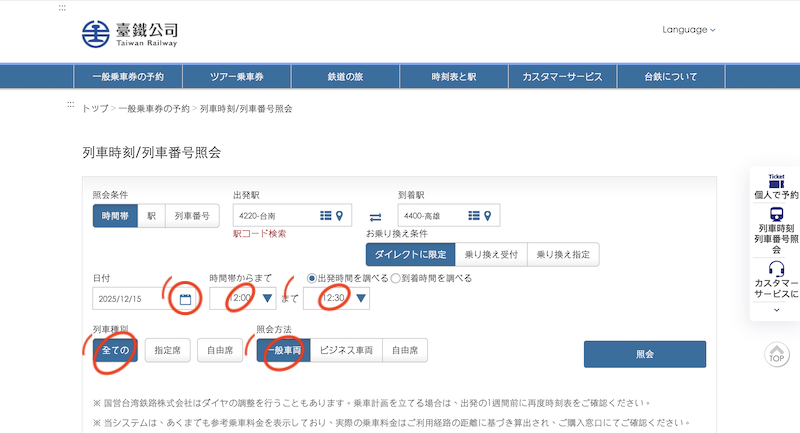Expand the start time 12:00 dropdown
The image size is (800, 433).
tap(267, 298)
